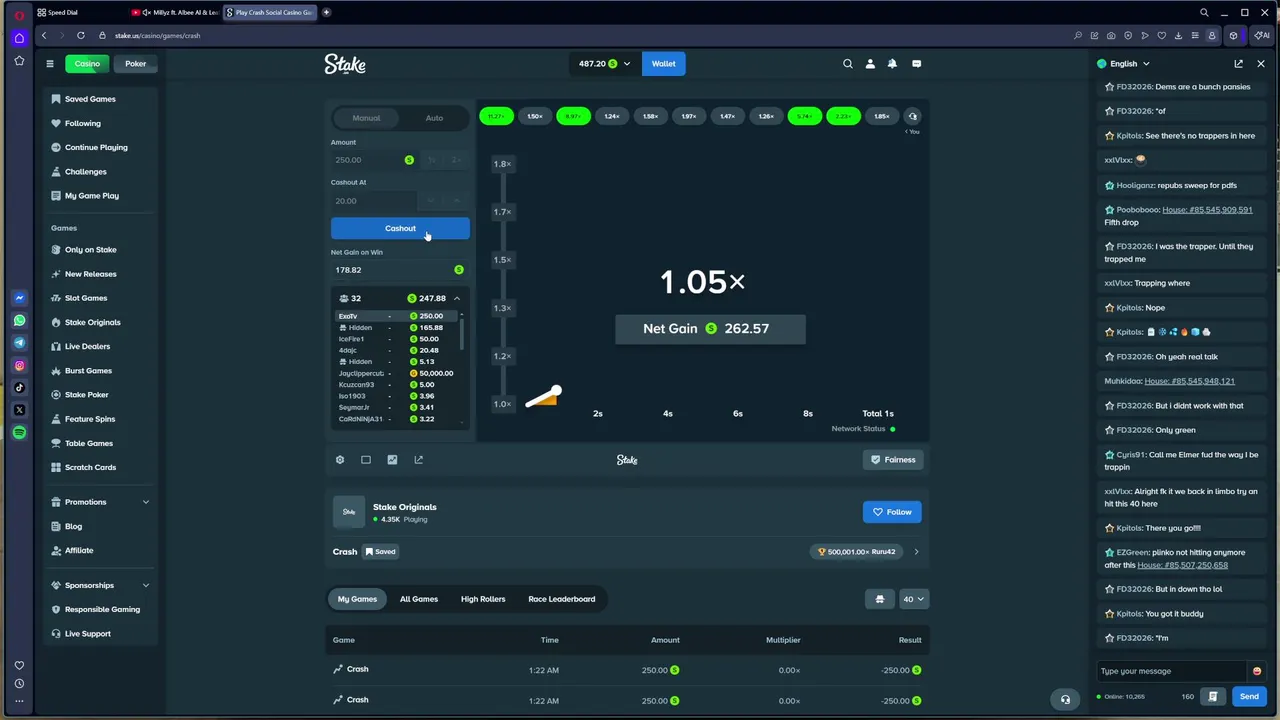Open Opera home sidebar icon
The width and height of the screenshot is (1280, 720).
point(19,38)
